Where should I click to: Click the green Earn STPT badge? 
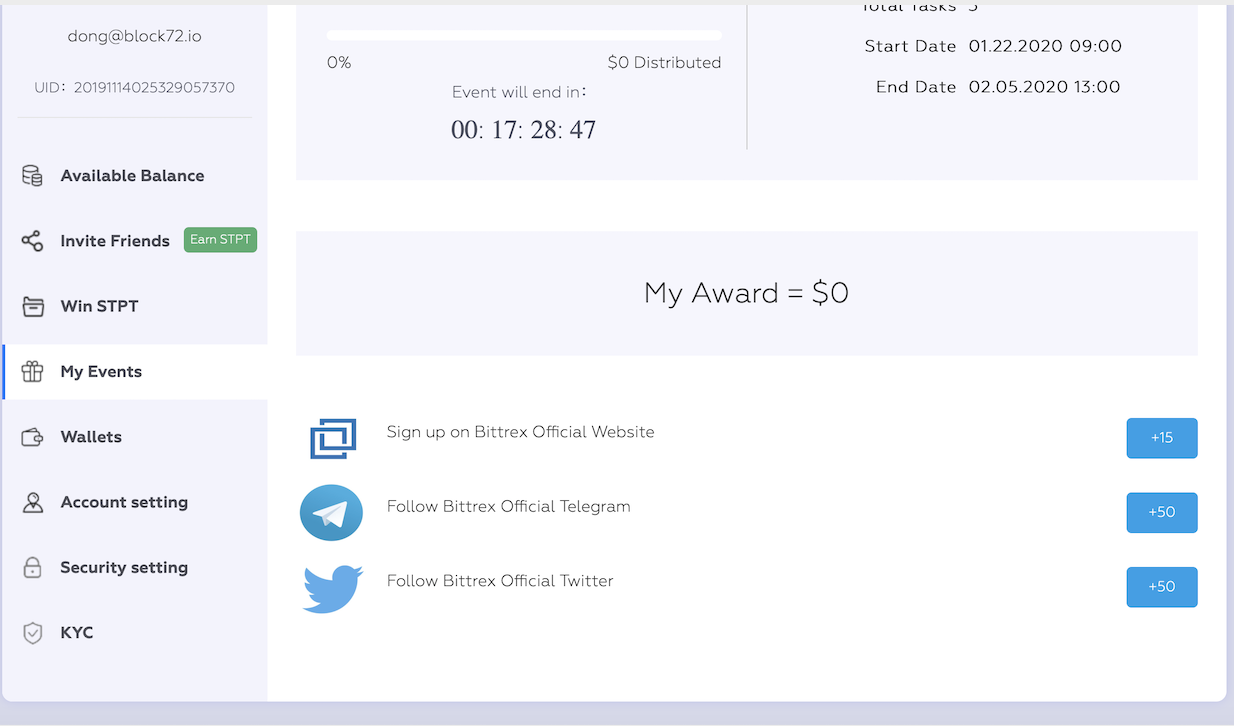tap(220, 240)
